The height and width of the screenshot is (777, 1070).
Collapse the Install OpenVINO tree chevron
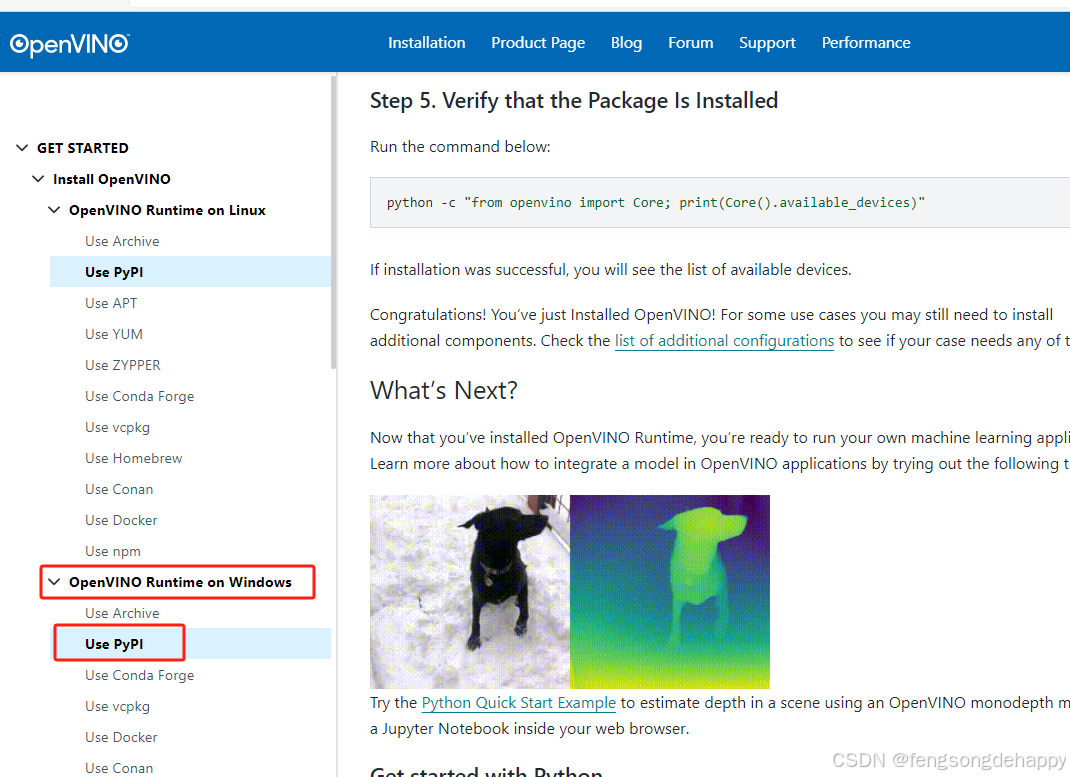click(x=38, y=179)
